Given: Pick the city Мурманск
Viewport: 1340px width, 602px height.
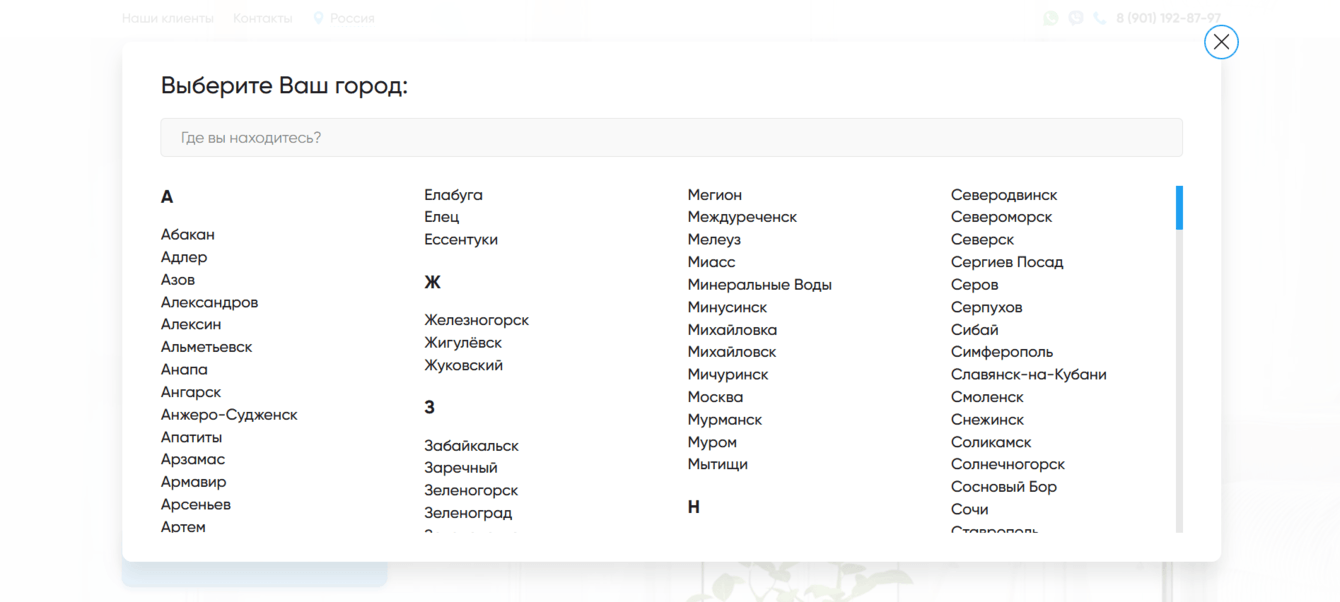Looking at the screenshot, I should [x=725, y=420].
